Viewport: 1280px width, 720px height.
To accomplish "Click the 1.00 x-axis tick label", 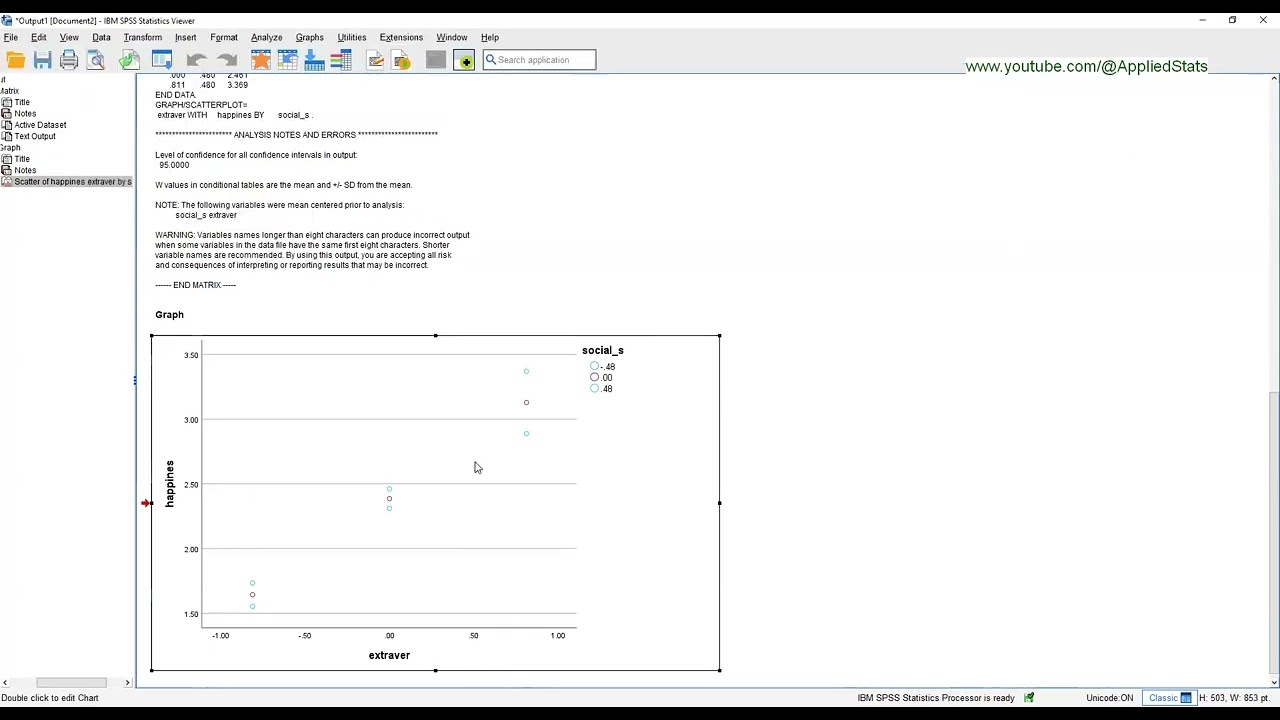I will tap(558, 636).
